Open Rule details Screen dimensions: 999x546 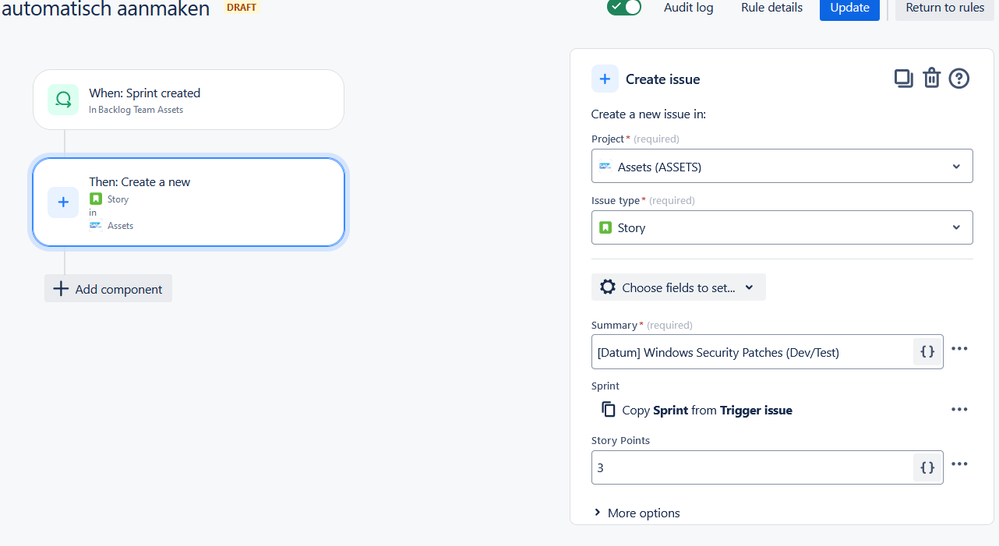click(772, 8)
